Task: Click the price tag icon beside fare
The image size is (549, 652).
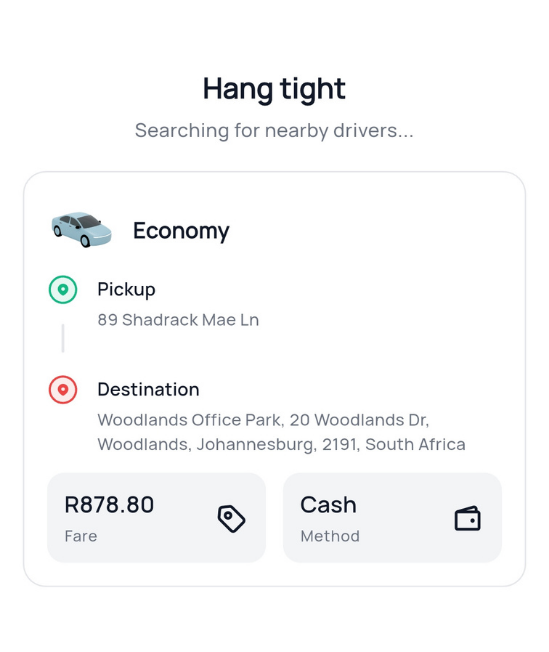Action: point(232,519)
